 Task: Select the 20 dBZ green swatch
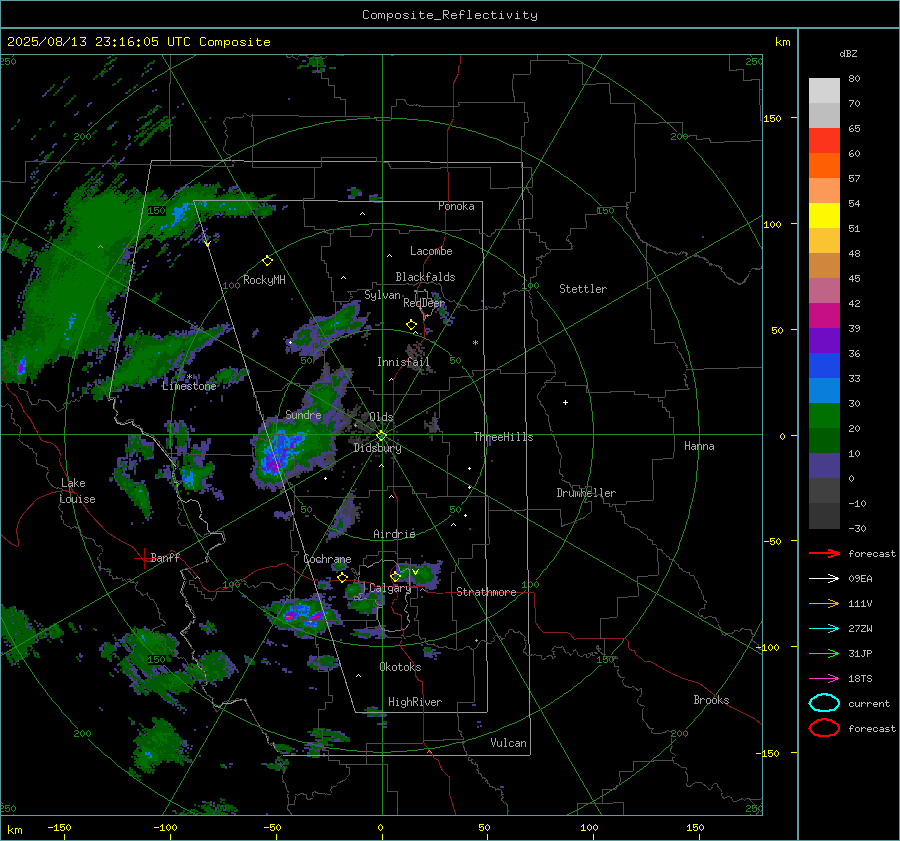[824, 416]
